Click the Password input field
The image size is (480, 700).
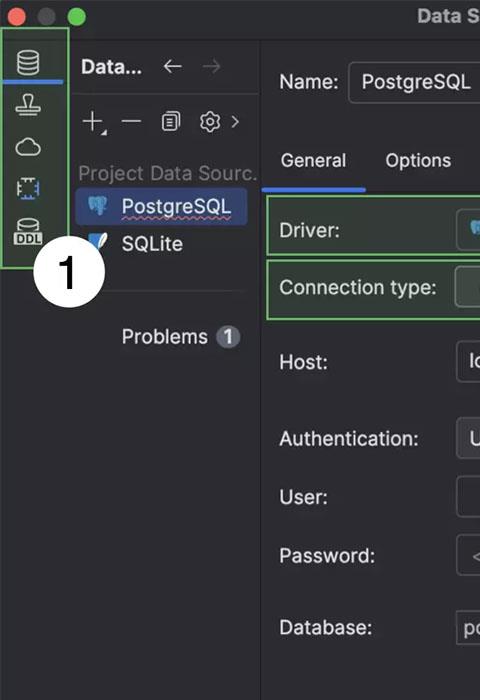point(468,555)
